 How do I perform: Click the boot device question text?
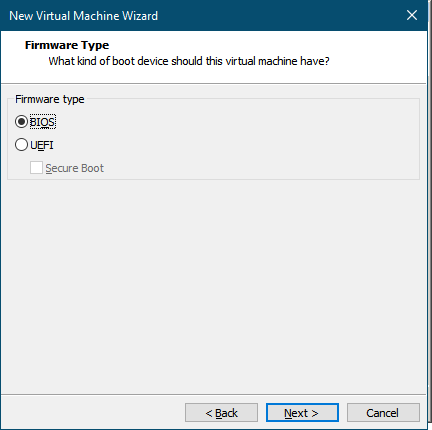189,61
